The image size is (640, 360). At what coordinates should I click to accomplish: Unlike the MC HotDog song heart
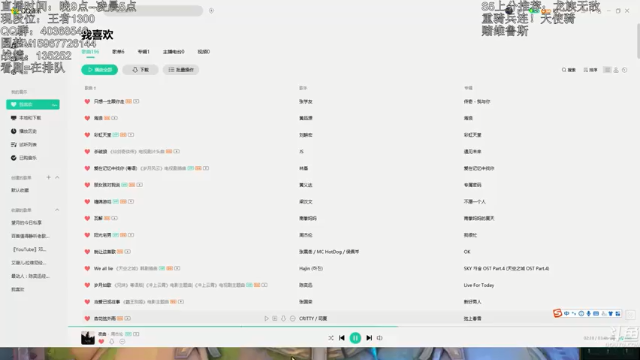(x=87, y=252)
